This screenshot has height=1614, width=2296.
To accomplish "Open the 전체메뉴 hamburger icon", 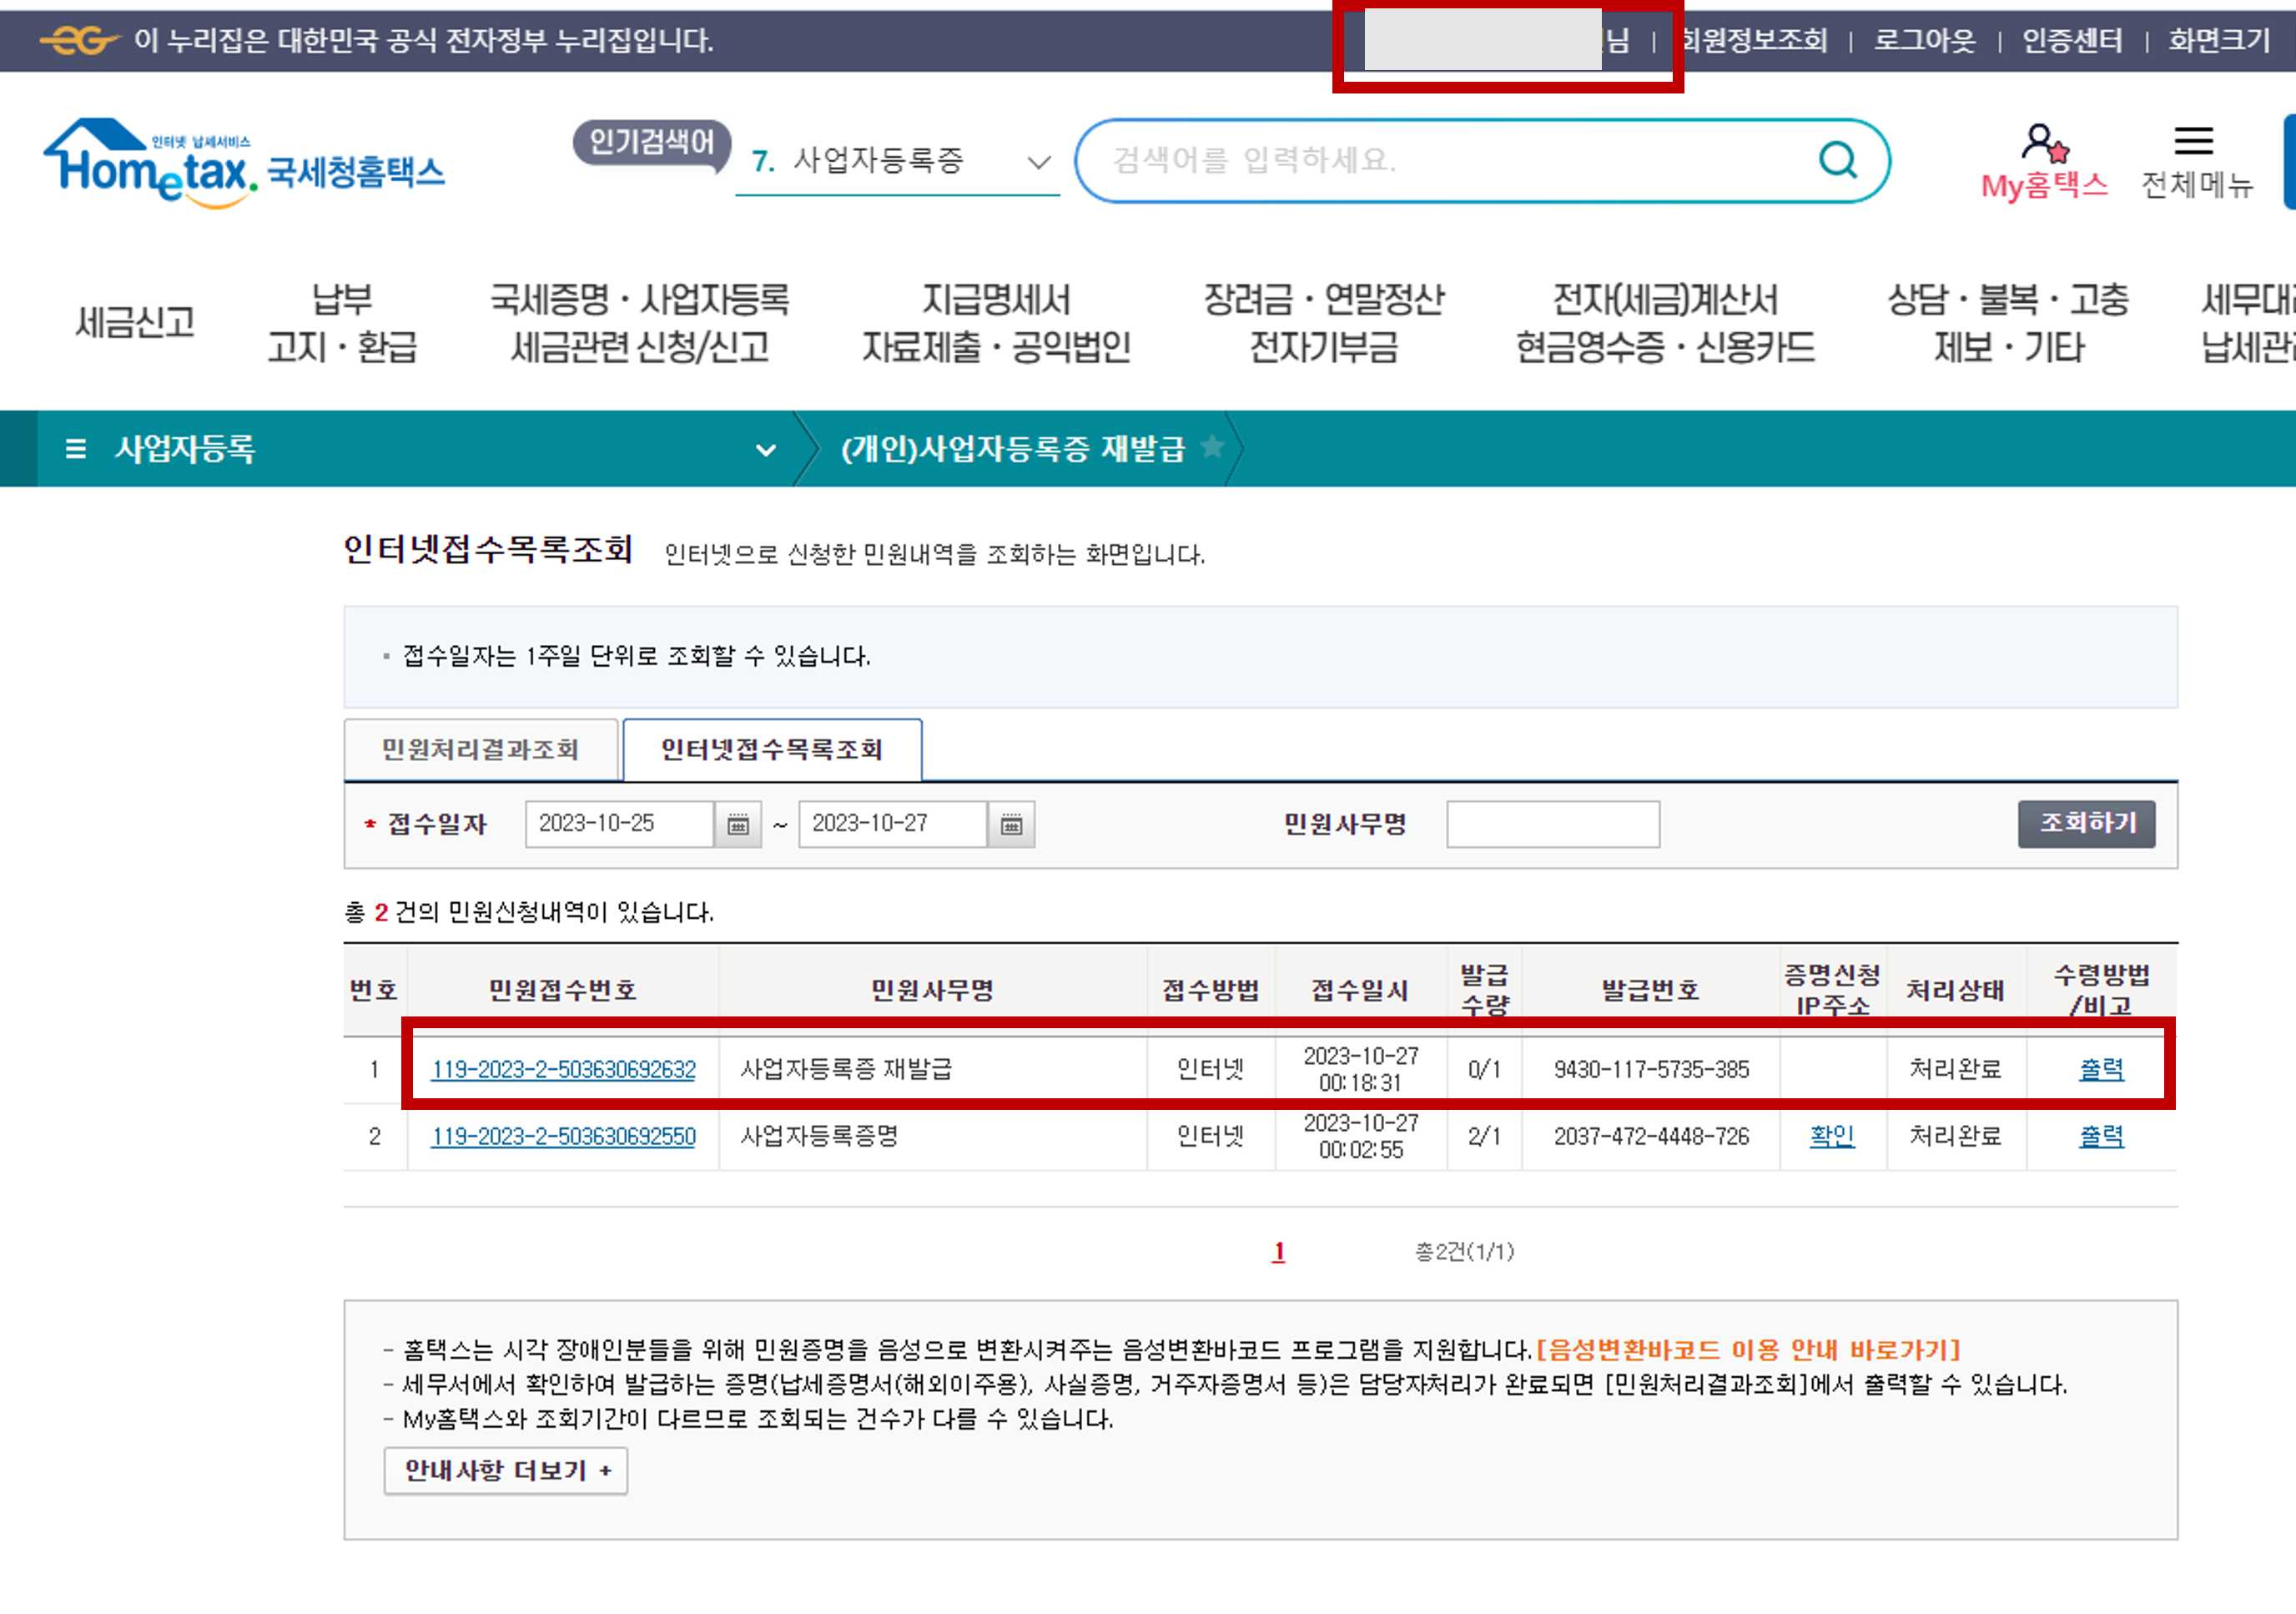I will 2193,141.
